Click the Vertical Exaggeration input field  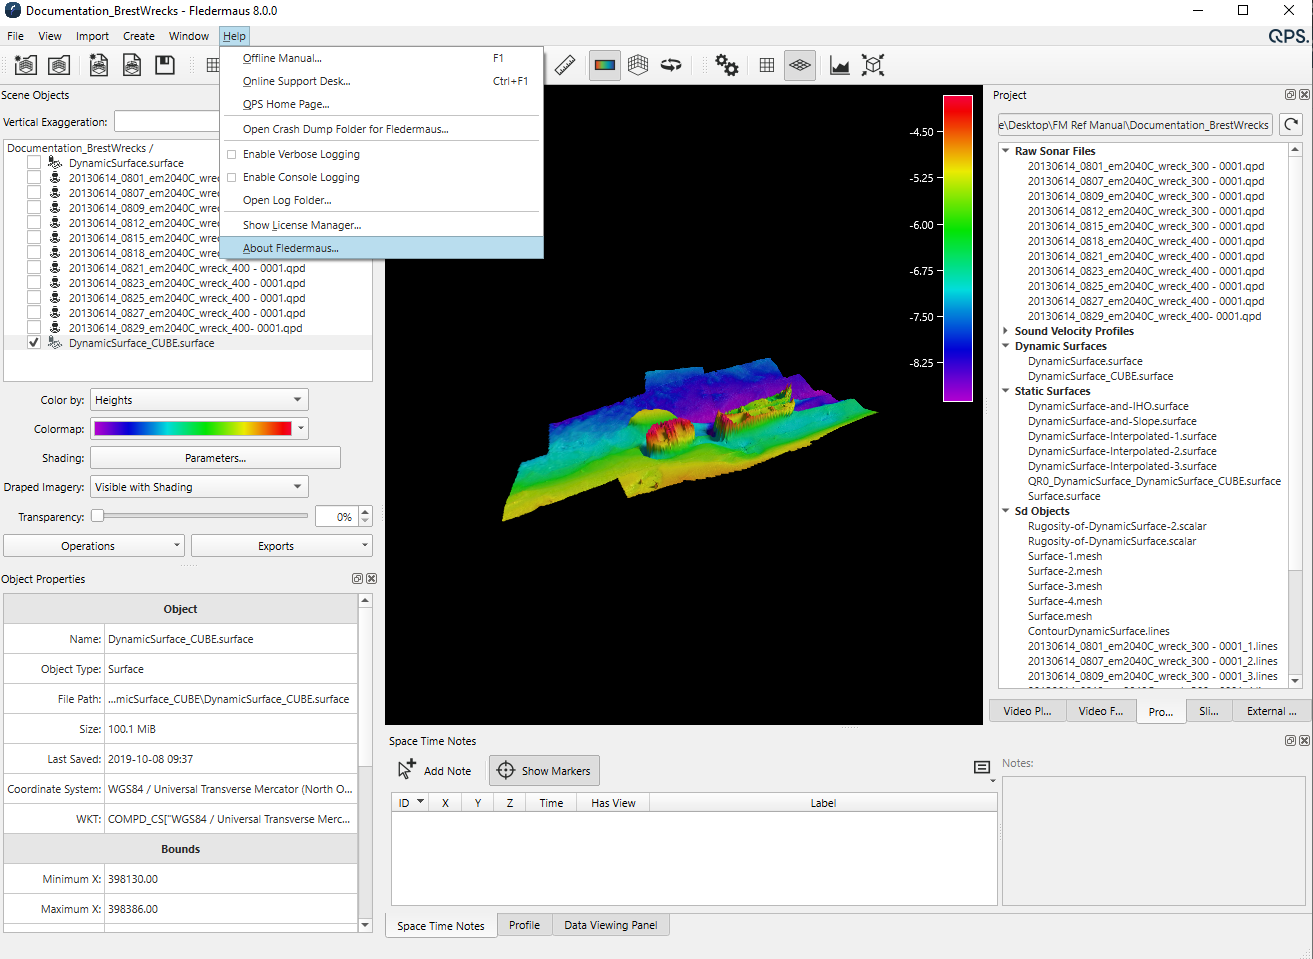pos(166,122)
